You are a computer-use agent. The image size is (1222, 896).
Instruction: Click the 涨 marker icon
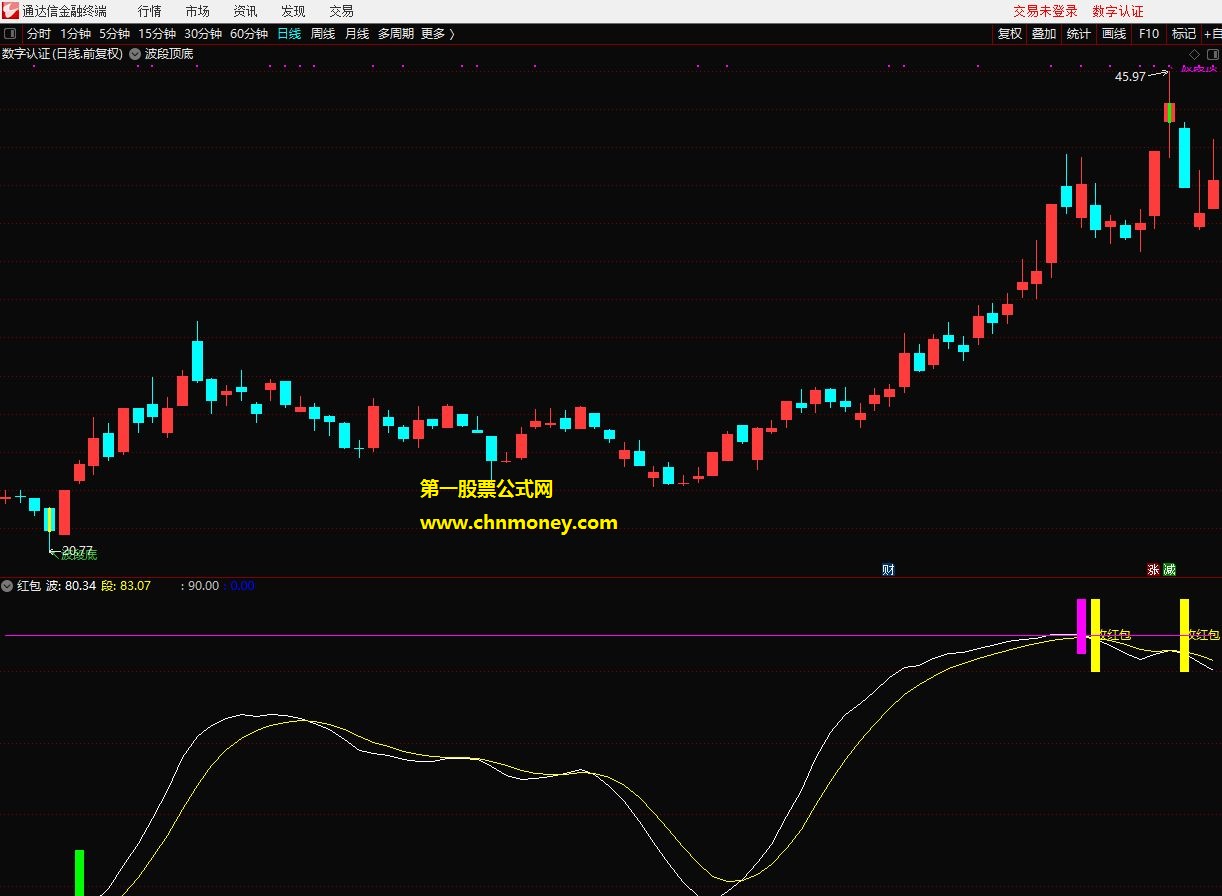pos(1153,569)
